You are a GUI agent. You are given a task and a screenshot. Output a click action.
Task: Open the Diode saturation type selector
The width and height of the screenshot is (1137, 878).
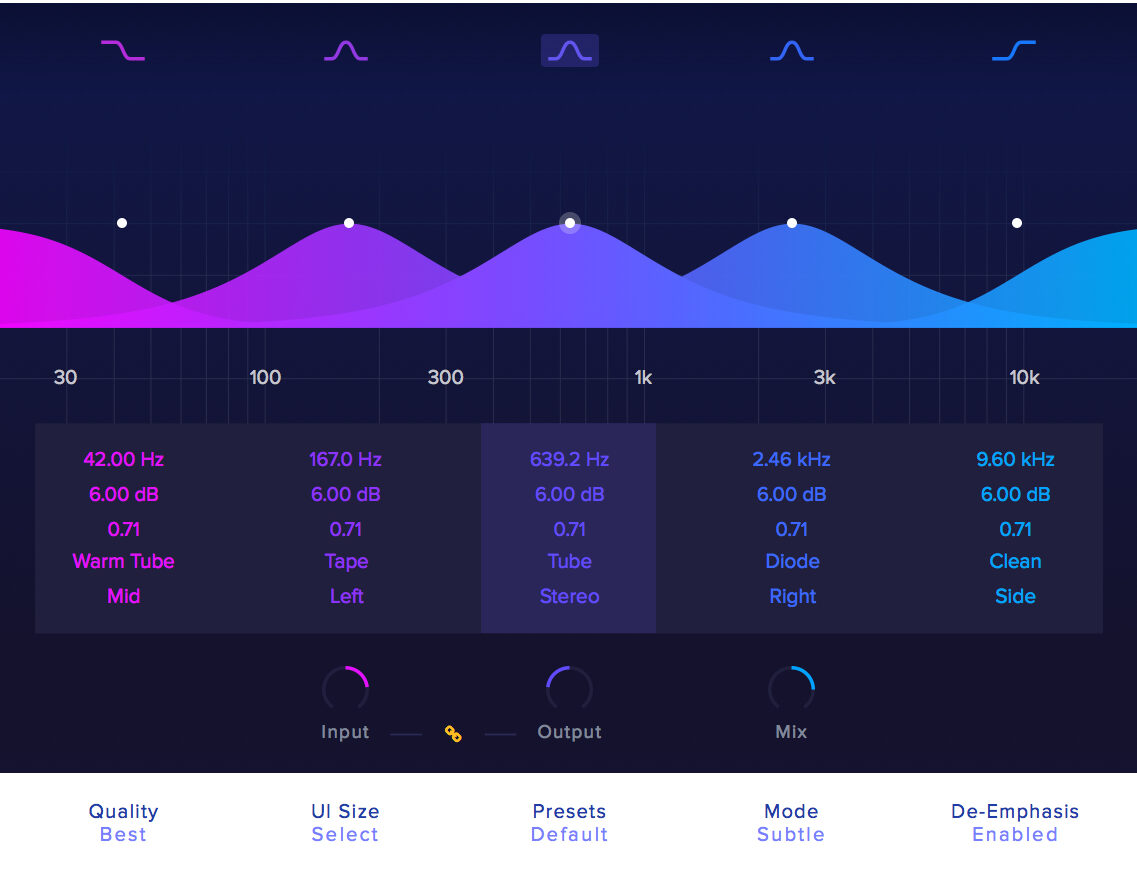tap(792, 561)
